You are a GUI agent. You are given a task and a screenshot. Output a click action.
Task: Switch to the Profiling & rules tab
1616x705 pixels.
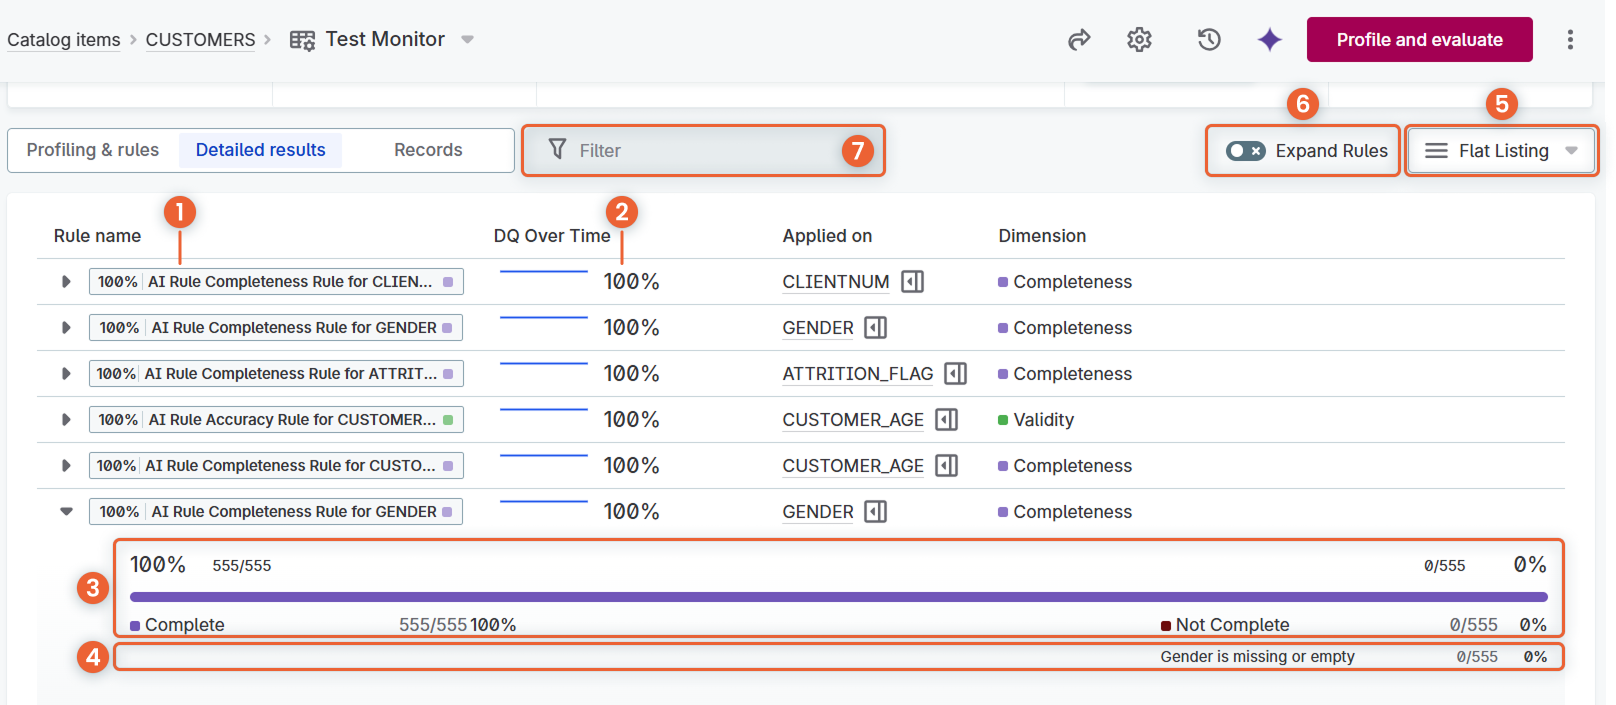pyautogui.click(x=93, y=150)
